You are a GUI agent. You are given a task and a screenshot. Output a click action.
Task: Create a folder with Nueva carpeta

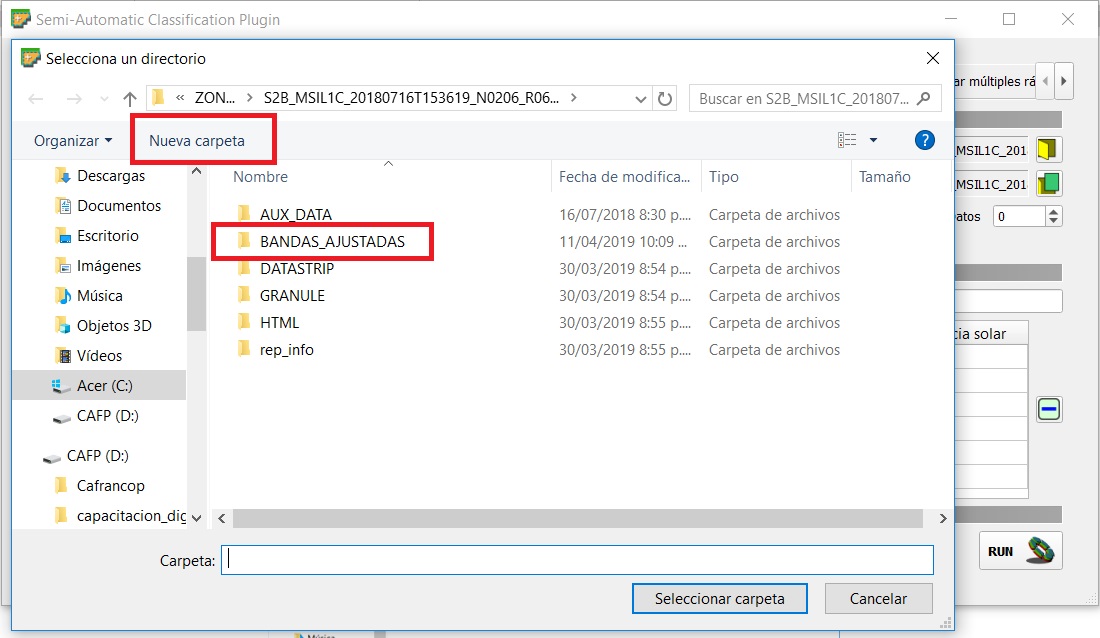click(197, 141)
